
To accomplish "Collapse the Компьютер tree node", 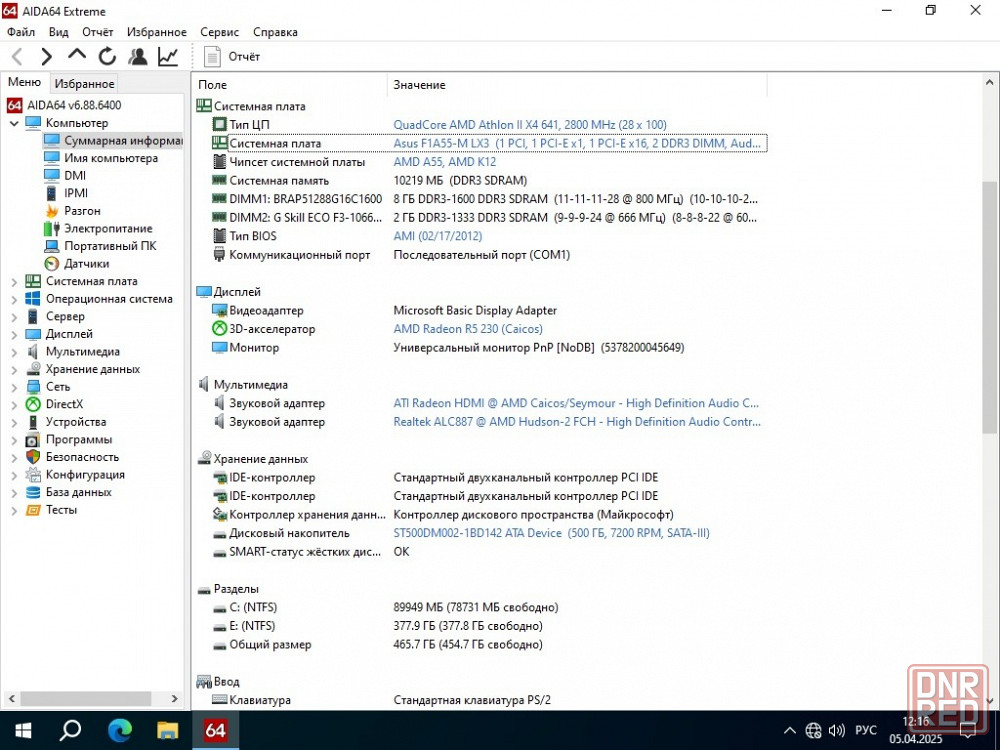I will point(14,123).
